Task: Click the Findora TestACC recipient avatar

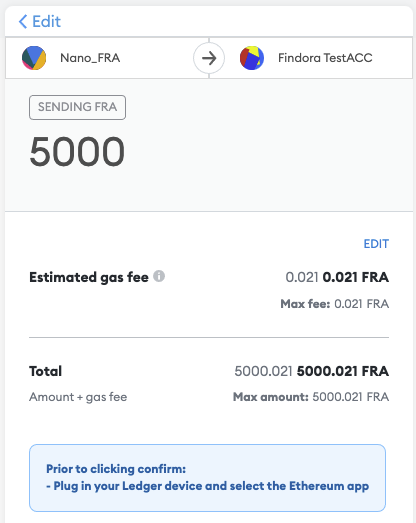Action: 252,58
